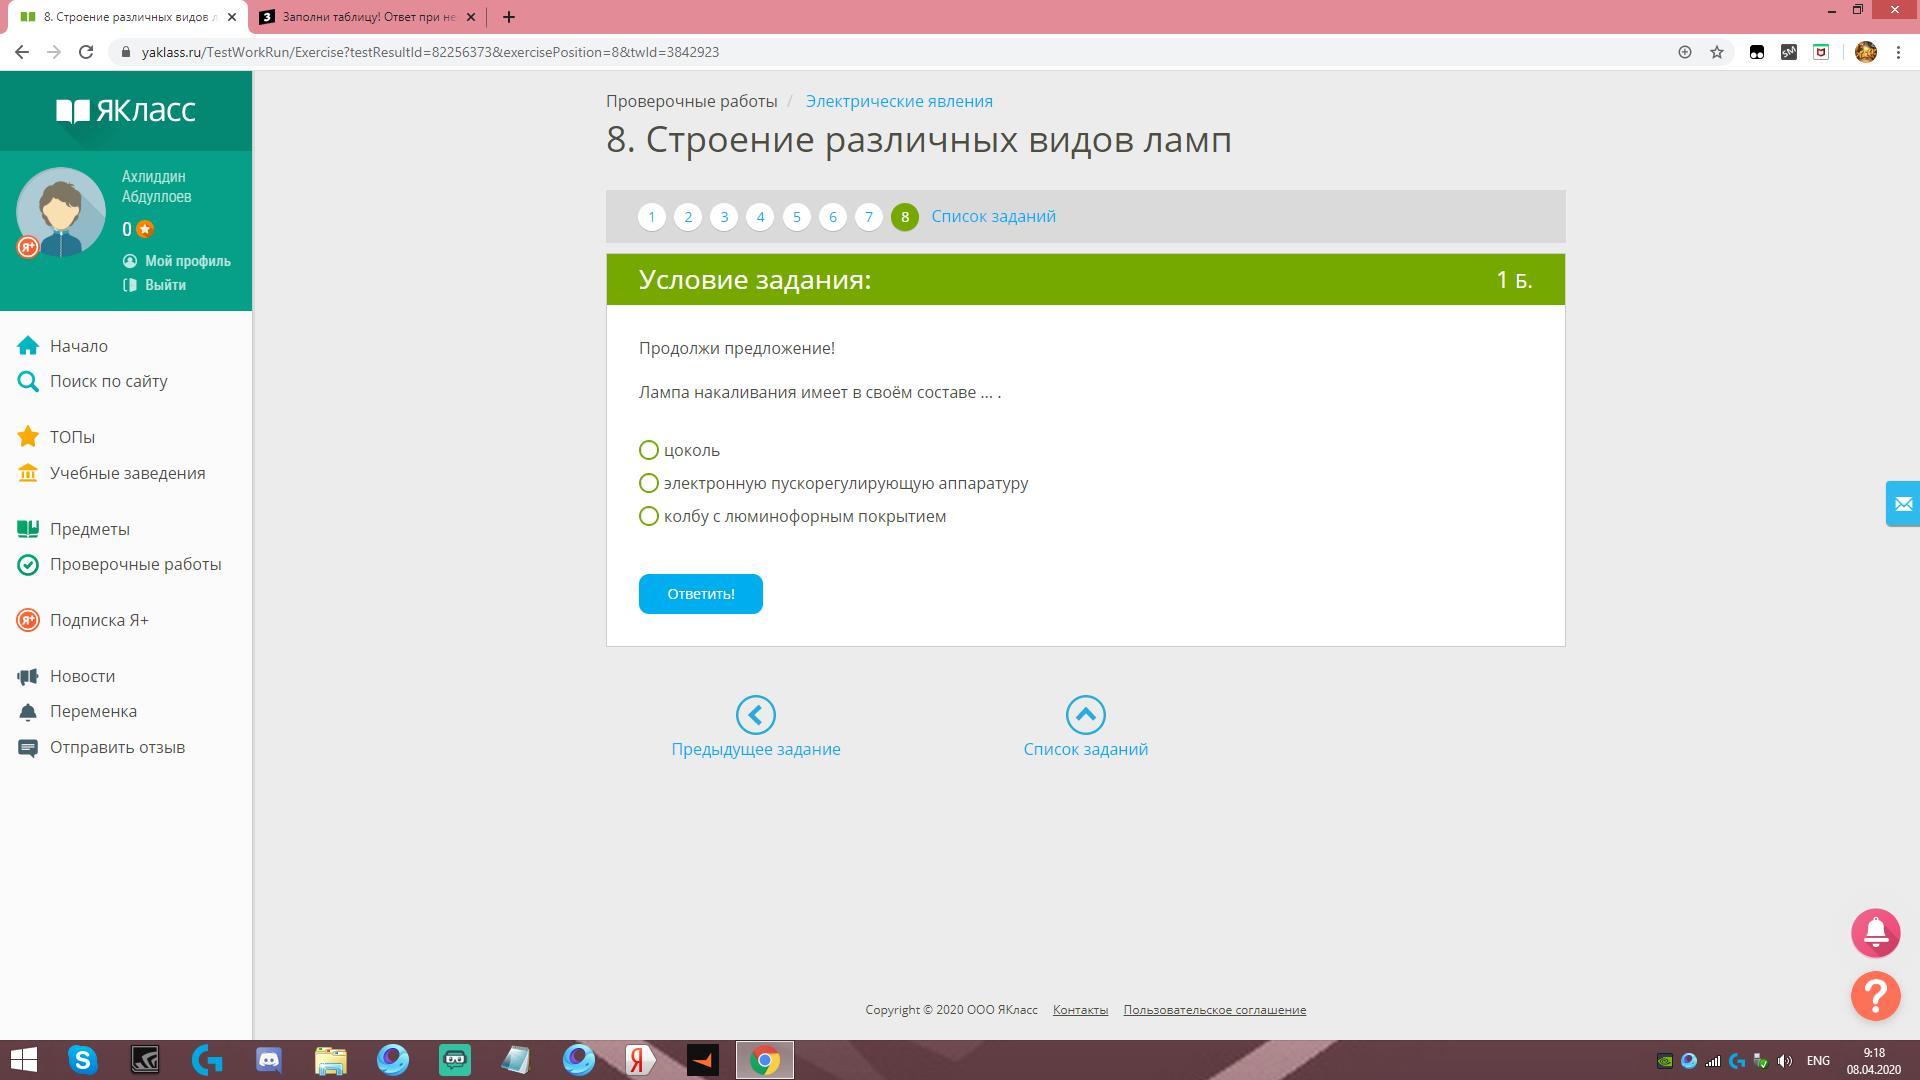Switch to the Заполни таблицу browser tab
1920x1080 pixels.
[367, 17]
